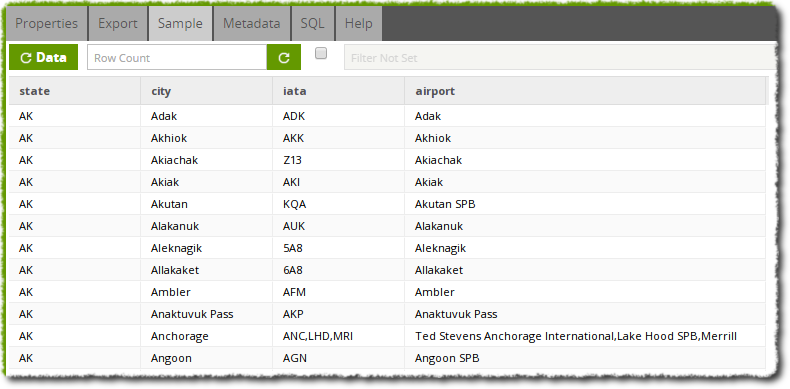
Task: Open the Metadata tab
Action: [252, 24]
